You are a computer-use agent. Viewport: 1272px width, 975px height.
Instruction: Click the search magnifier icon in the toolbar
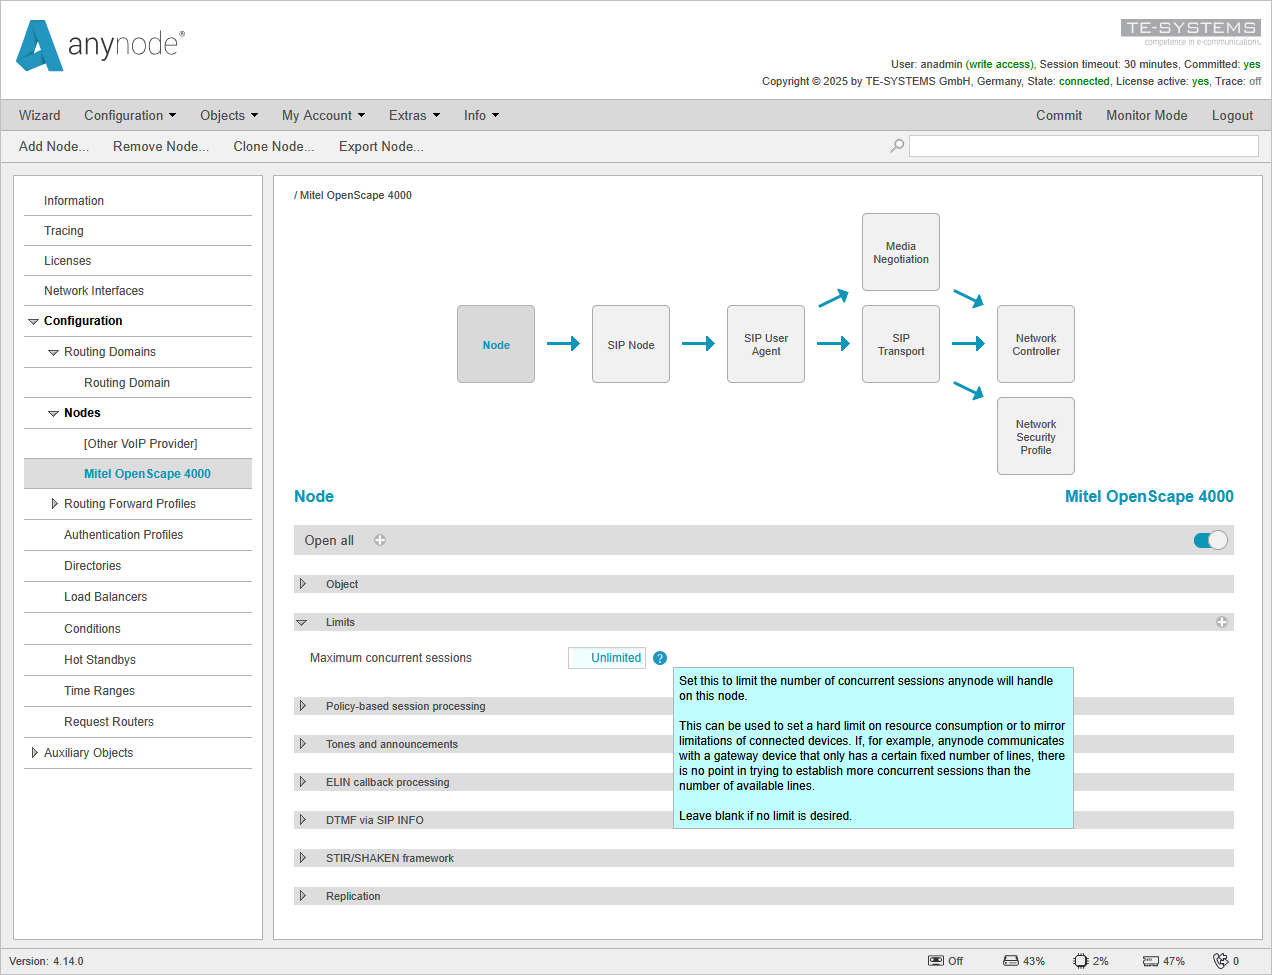click(896, 145)
